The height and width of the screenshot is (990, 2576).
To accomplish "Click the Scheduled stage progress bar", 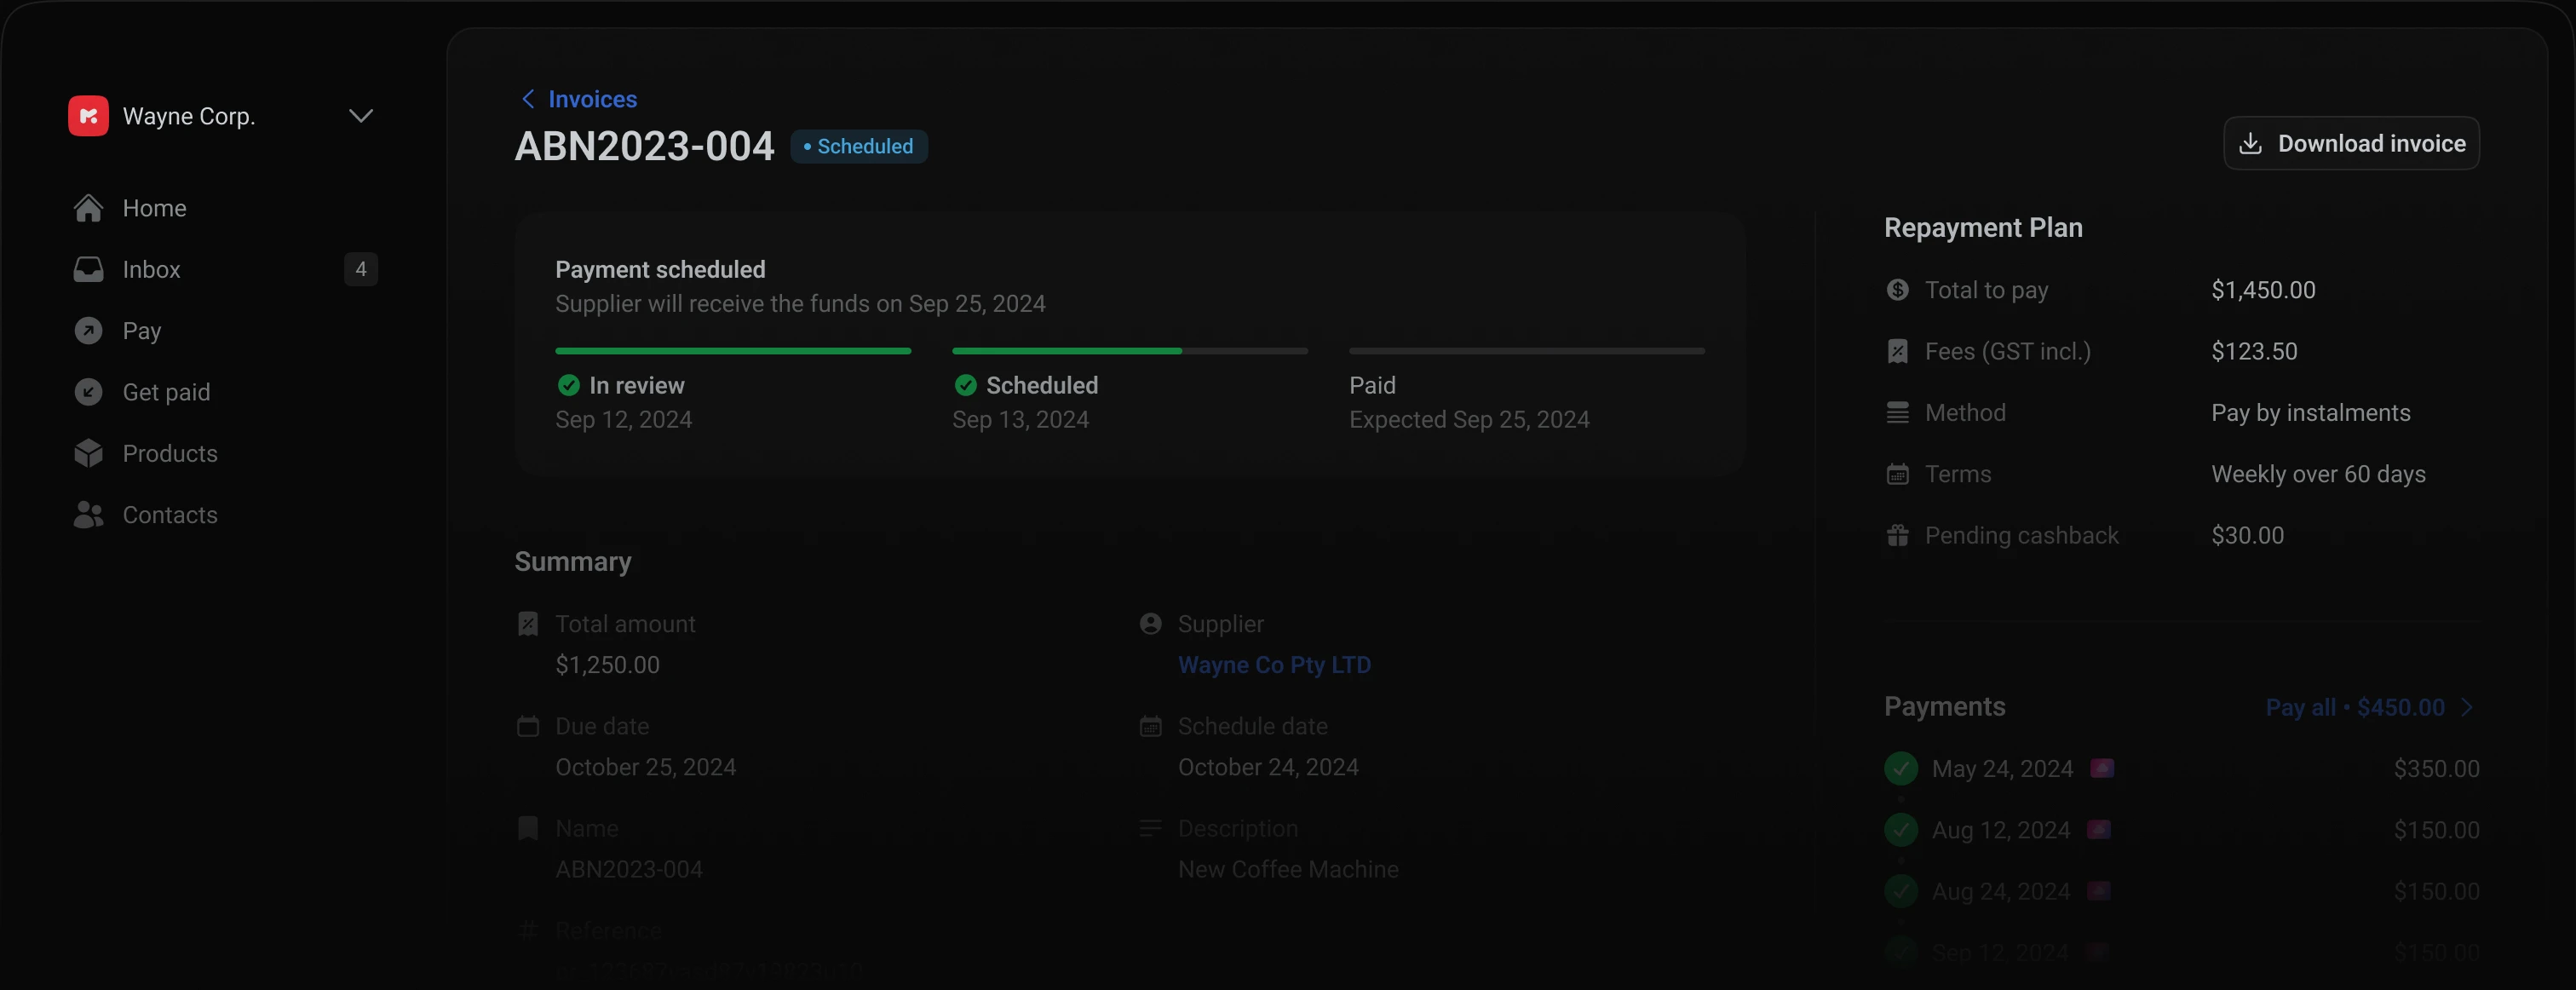I will tap(1129, 351).
